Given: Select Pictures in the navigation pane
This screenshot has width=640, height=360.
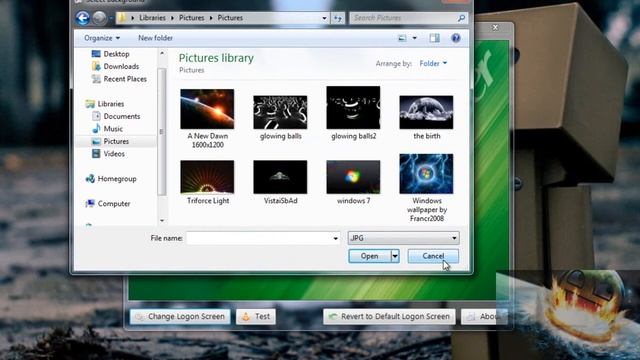Looking at the screenshot, I should [115, 141].
